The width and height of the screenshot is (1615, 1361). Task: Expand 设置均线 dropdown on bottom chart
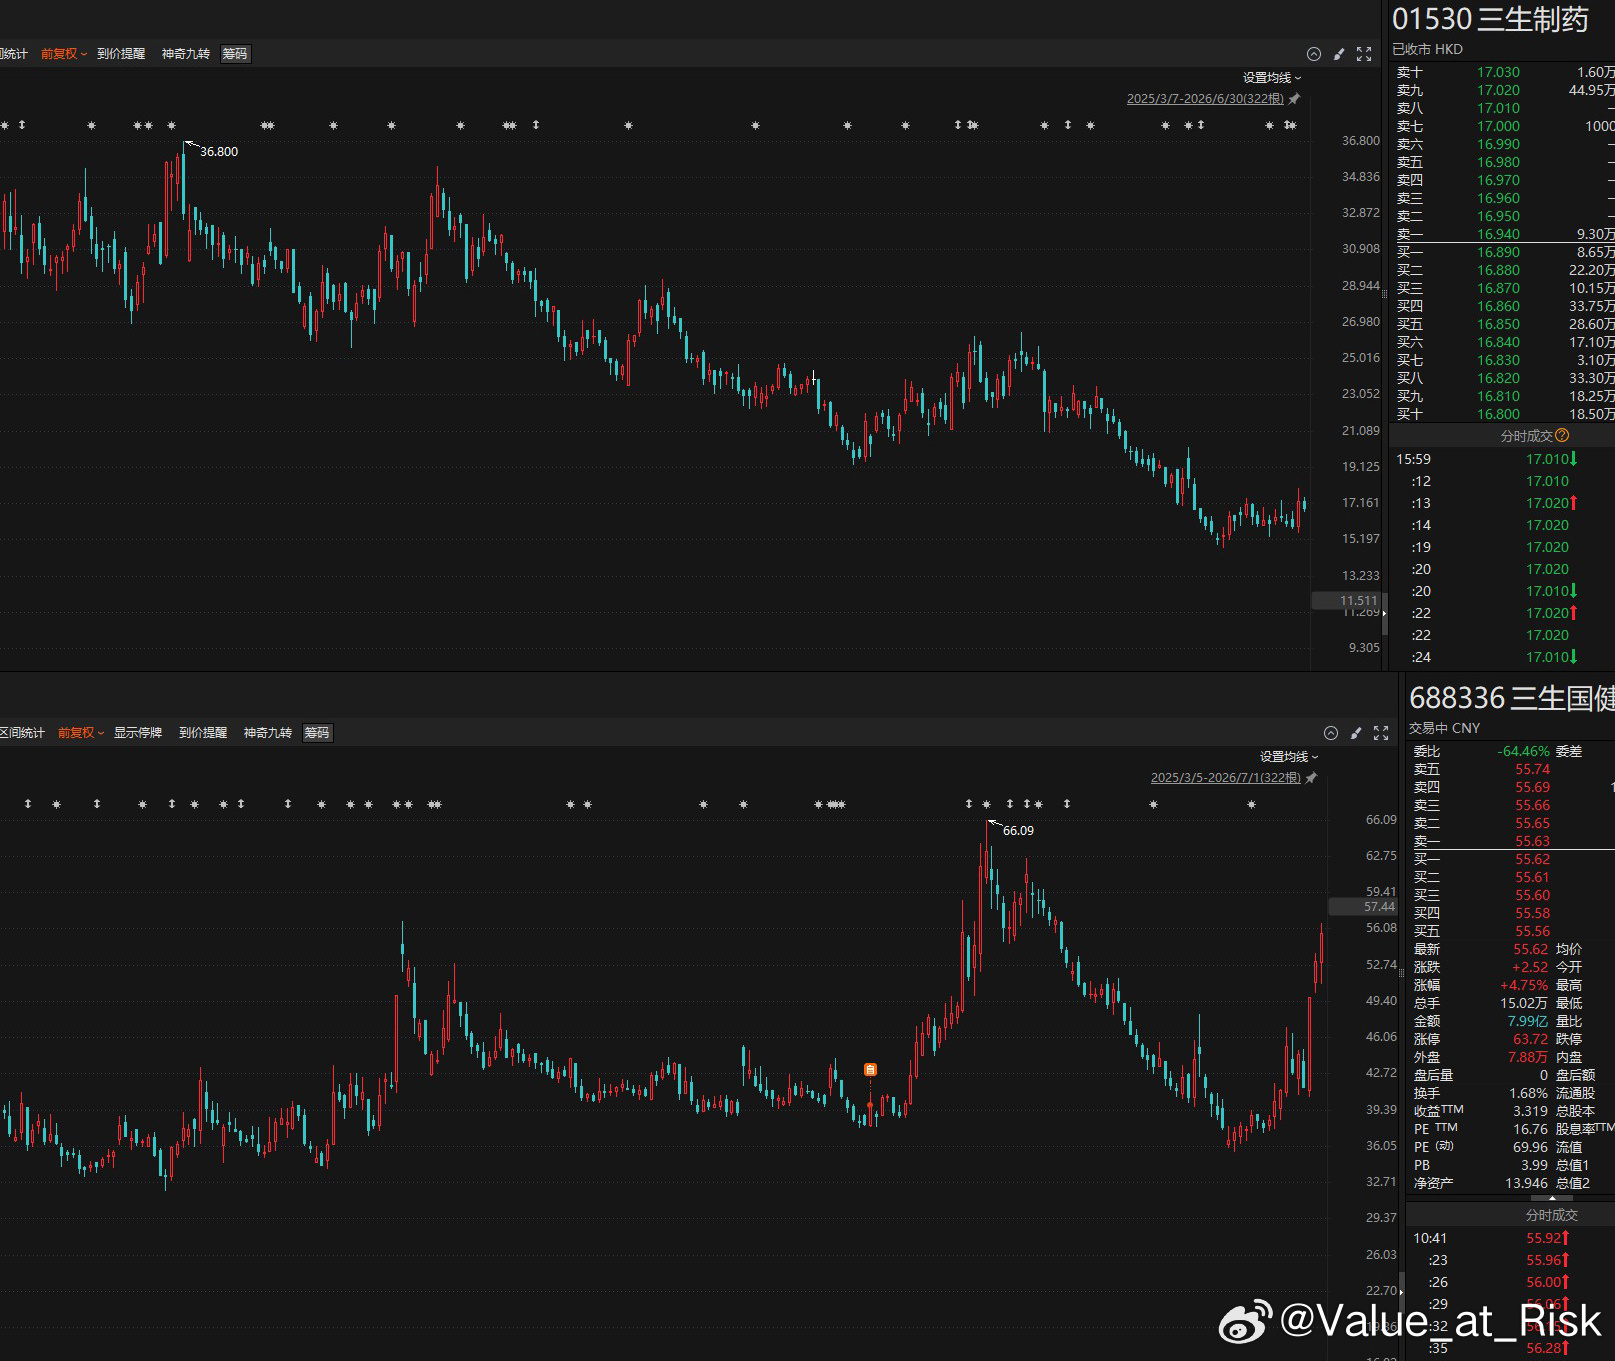[1289, 757]
